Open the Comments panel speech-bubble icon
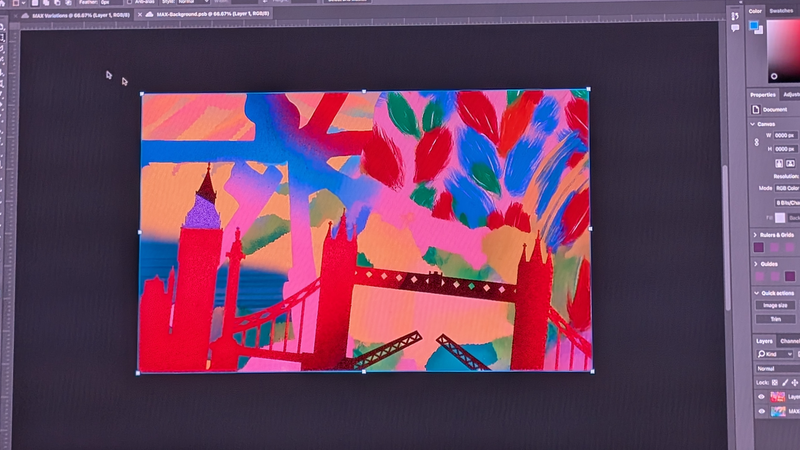800x450 pixels. click(x=735, y=29)
